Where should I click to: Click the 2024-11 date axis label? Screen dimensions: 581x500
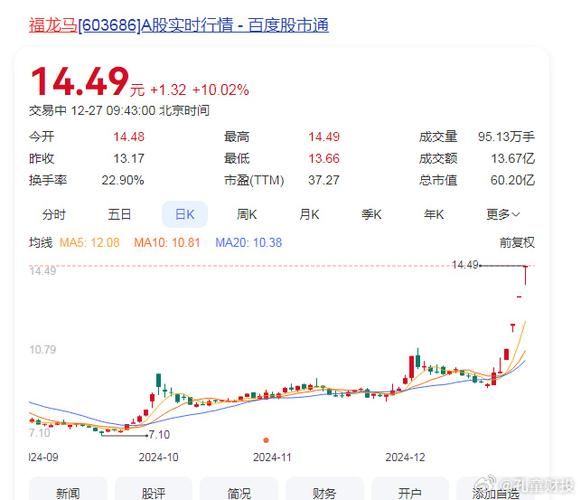(x=272, y=457)
